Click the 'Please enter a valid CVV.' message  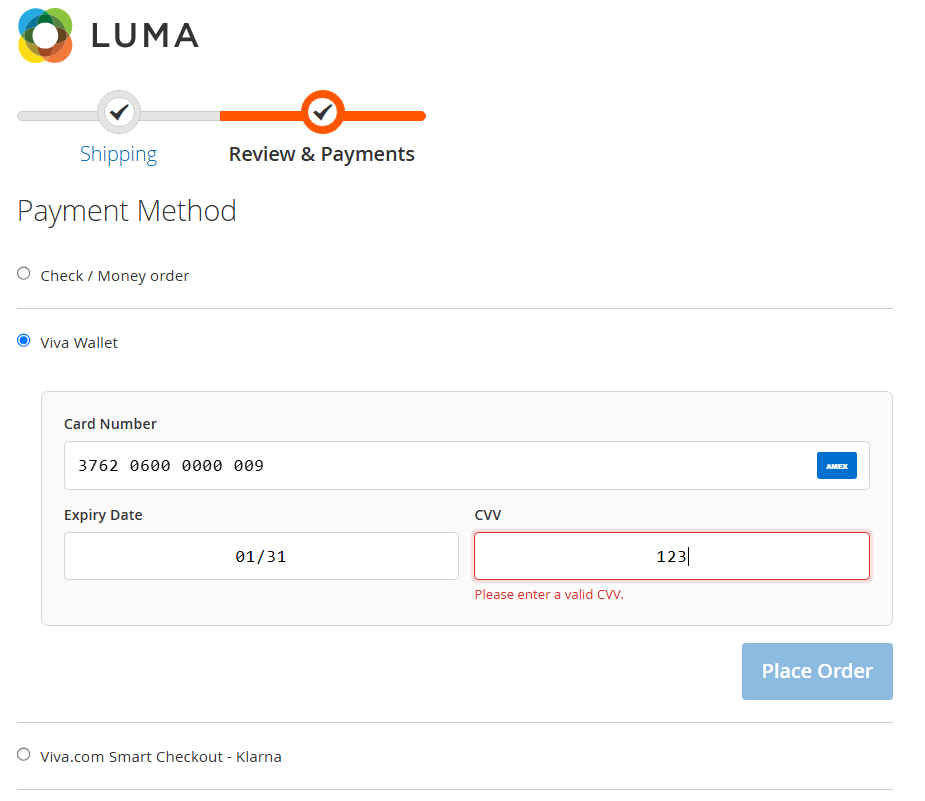coord(549,595)
